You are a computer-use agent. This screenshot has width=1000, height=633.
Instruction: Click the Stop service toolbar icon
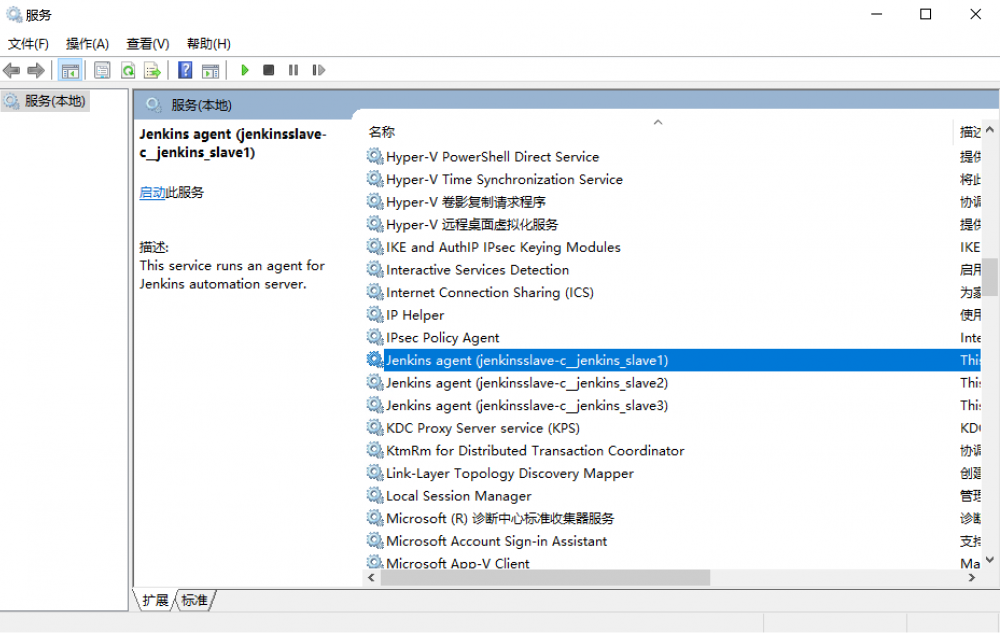[266, 70]
